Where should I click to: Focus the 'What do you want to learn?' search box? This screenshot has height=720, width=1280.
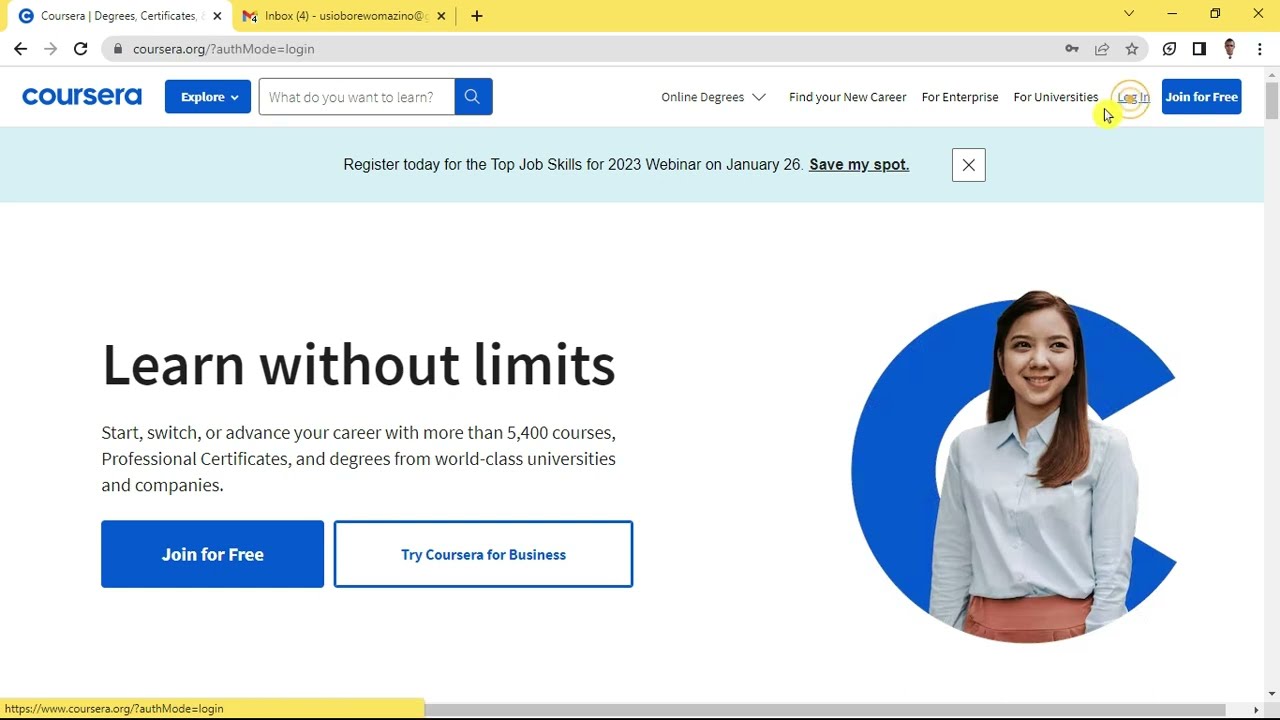point(356,97)
